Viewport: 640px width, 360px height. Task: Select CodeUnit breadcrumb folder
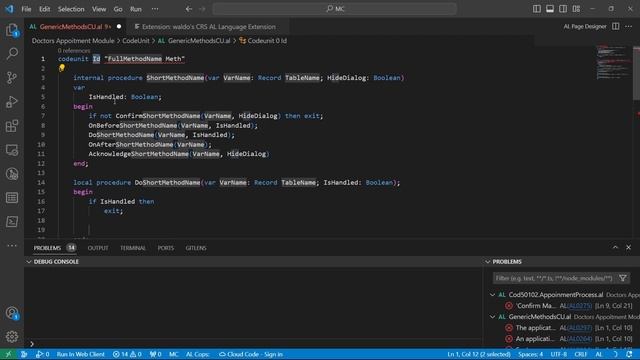point(136,41)
